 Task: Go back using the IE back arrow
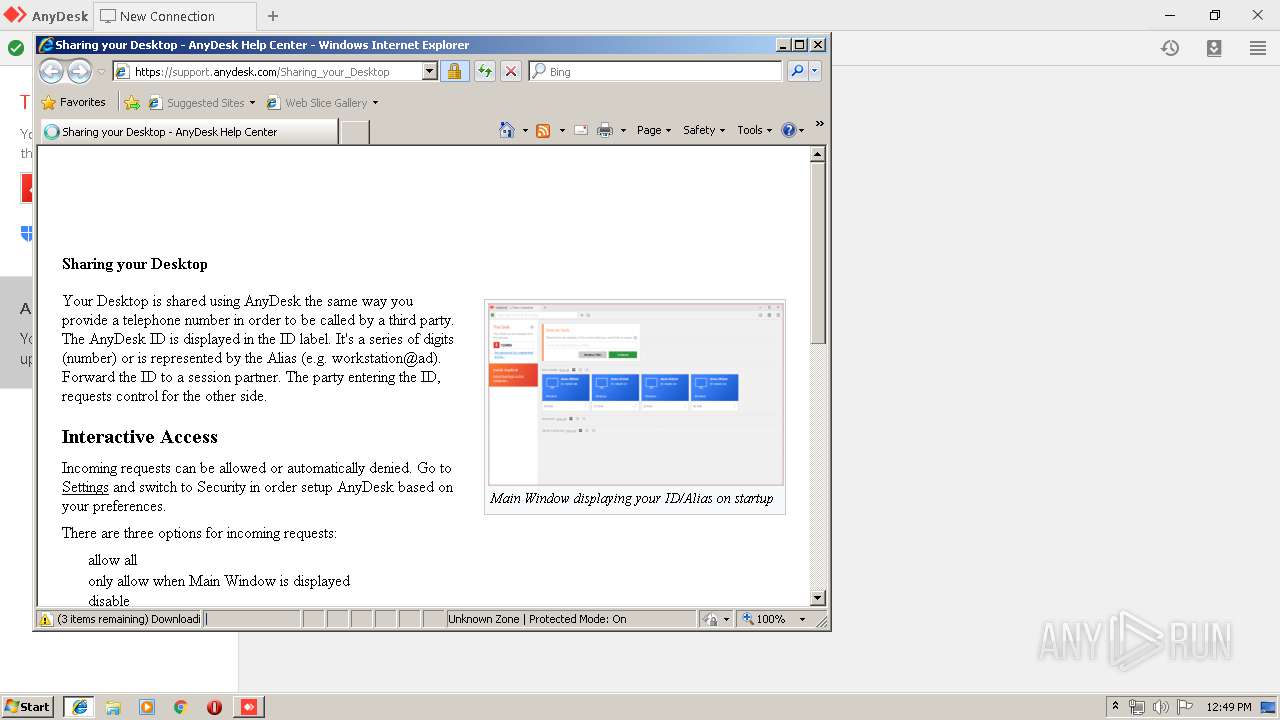pyautogui.click(x=51, y=71)
